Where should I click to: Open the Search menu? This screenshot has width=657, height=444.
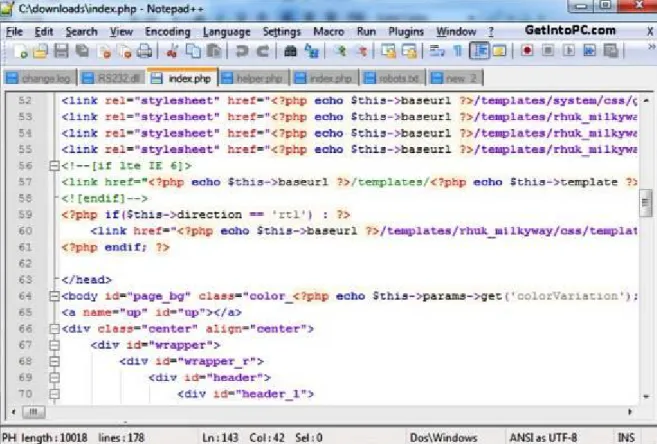pos(81,32)
